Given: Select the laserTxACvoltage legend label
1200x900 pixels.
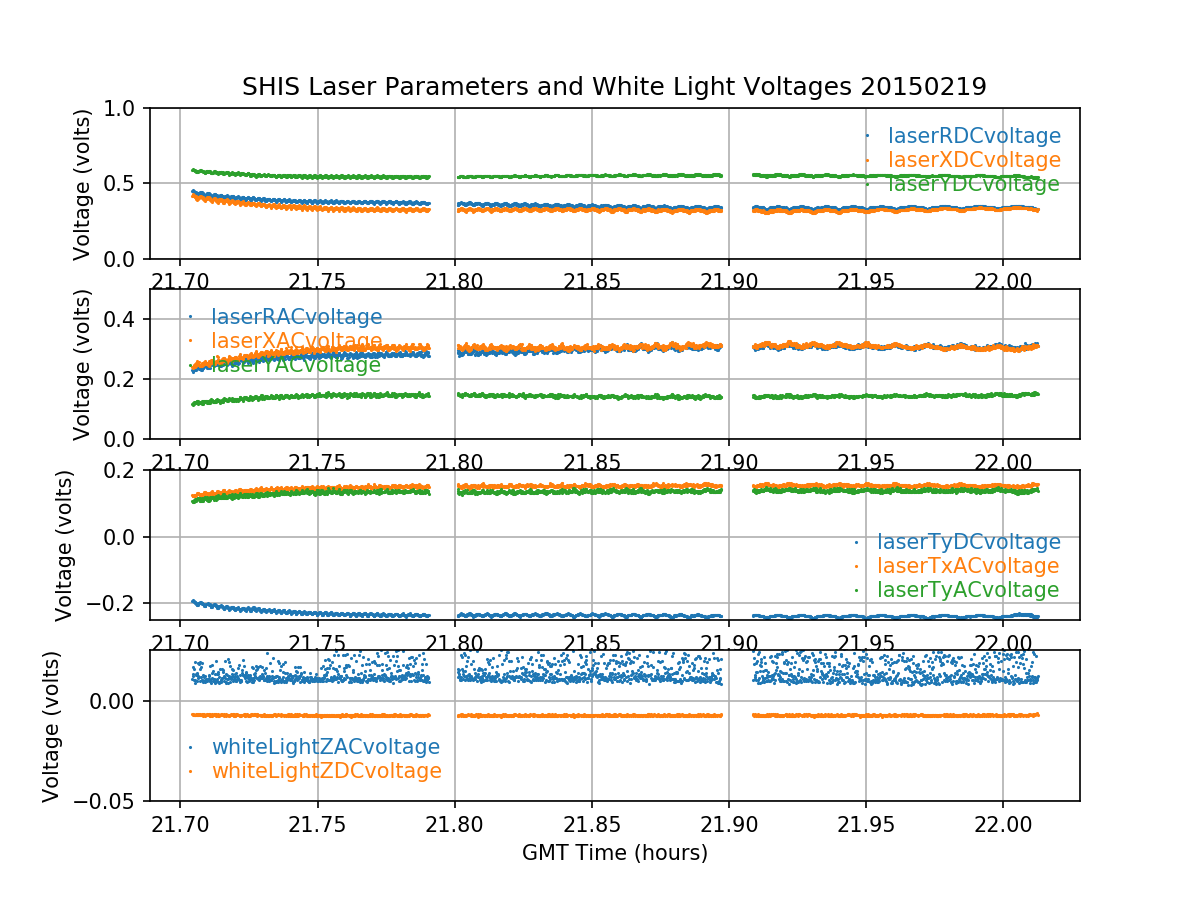Looking at the screenshot, I should coord(968,566).
